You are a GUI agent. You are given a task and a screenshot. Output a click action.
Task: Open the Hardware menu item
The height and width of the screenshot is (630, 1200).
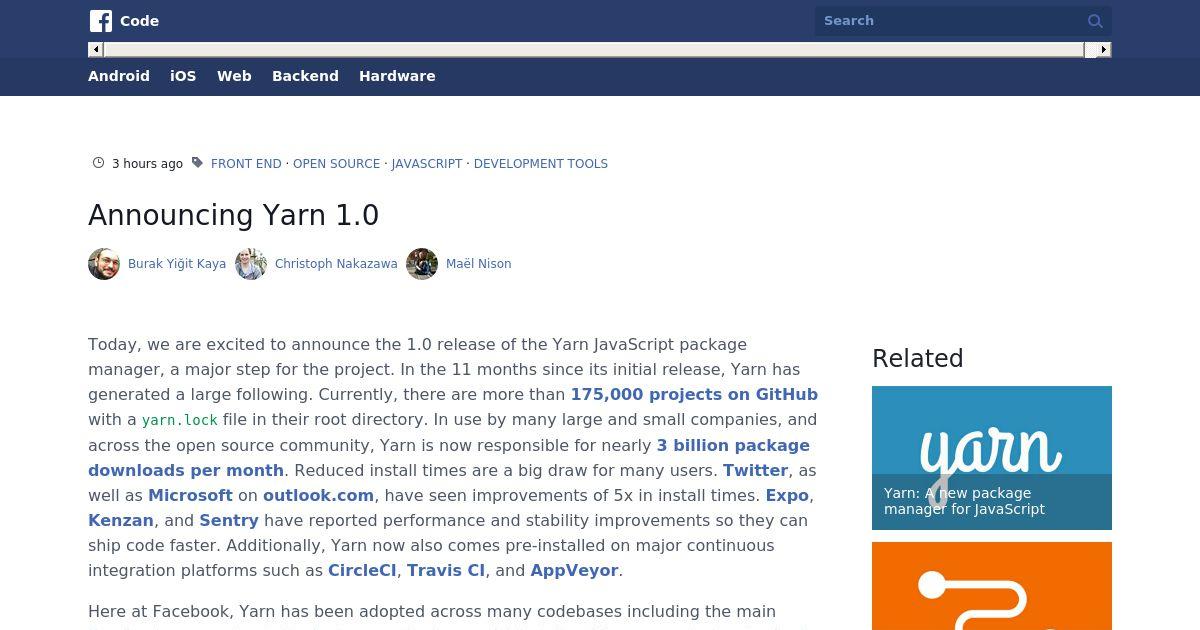coord(397,76)
